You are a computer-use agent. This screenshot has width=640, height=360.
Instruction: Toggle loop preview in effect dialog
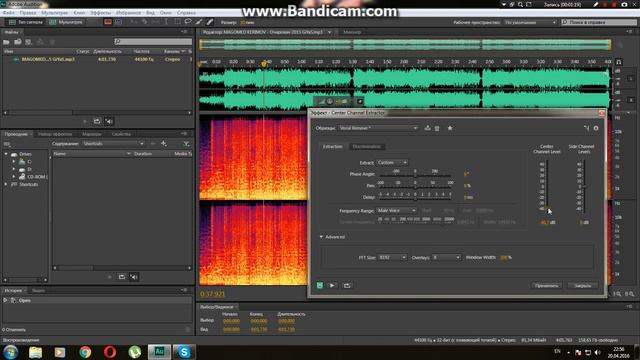click(347, 285)
